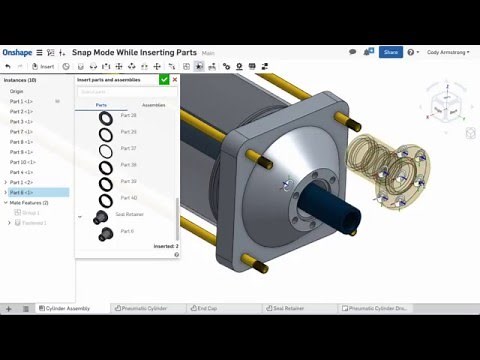Image resolution: width=480 pixels, height=360 pixels.
Task: Collapse the Mate Features (2) section
Action: tap(6, 203)
